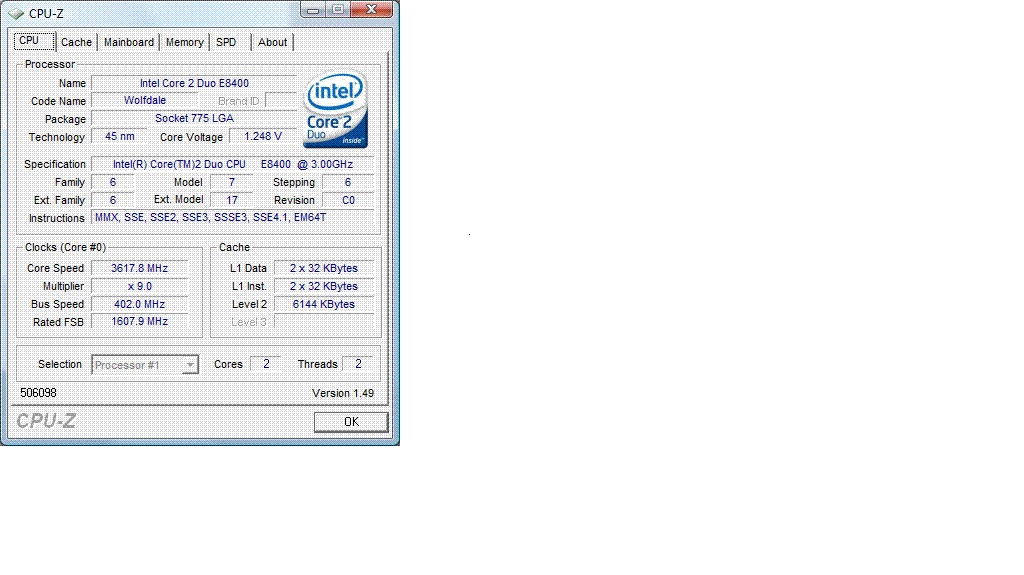Click the Intel Core 2 Duo logo
The width and height of the screenshot is (1024, 575).
[x=336, y=109]
